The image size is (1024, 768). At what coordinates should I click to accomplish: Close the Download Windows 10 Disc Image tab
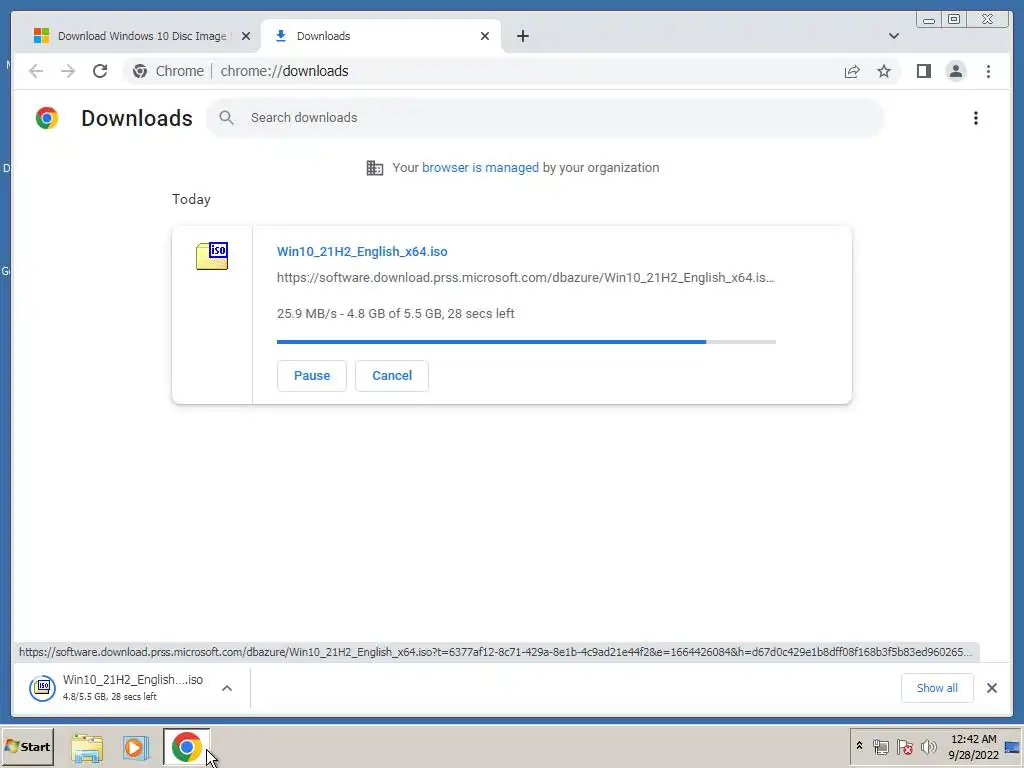coord(246,36)
